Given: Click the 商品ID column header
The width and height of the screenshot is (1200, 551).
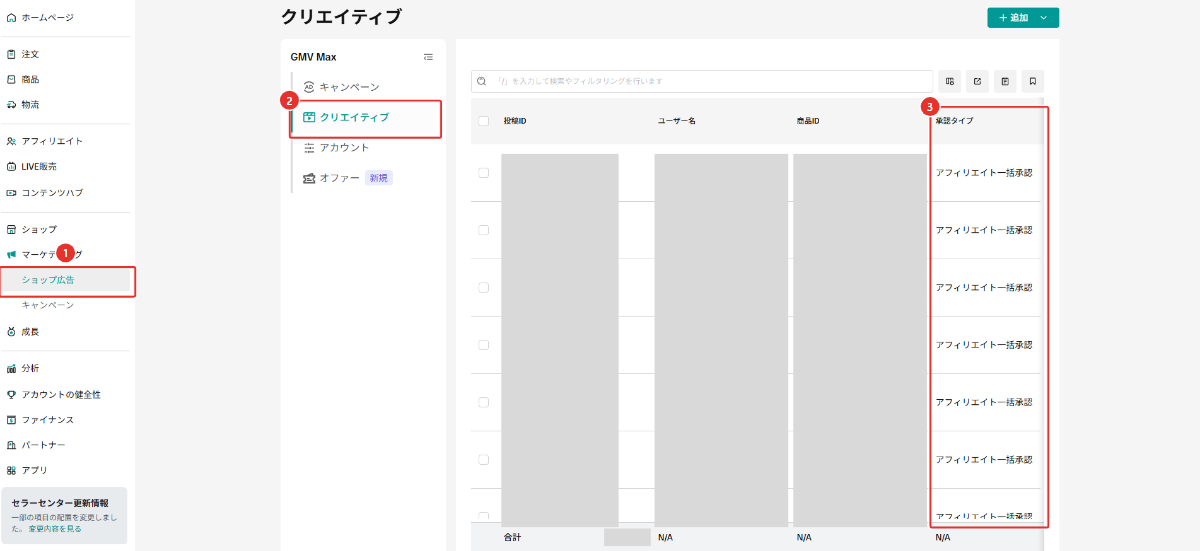Looking at the screenshot, I should 808,121.
